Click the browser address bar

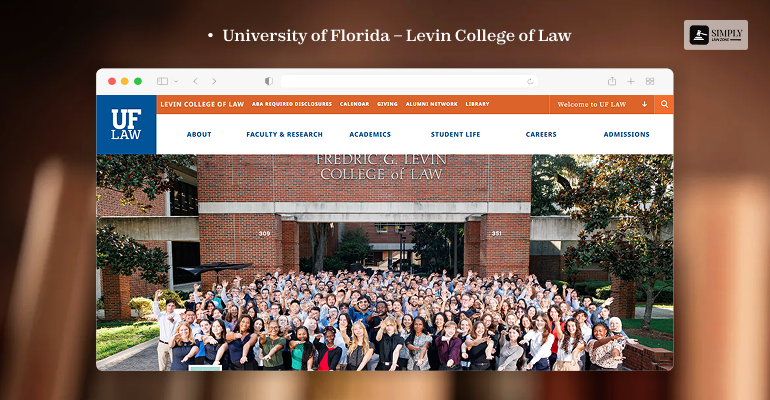point(409,81)
